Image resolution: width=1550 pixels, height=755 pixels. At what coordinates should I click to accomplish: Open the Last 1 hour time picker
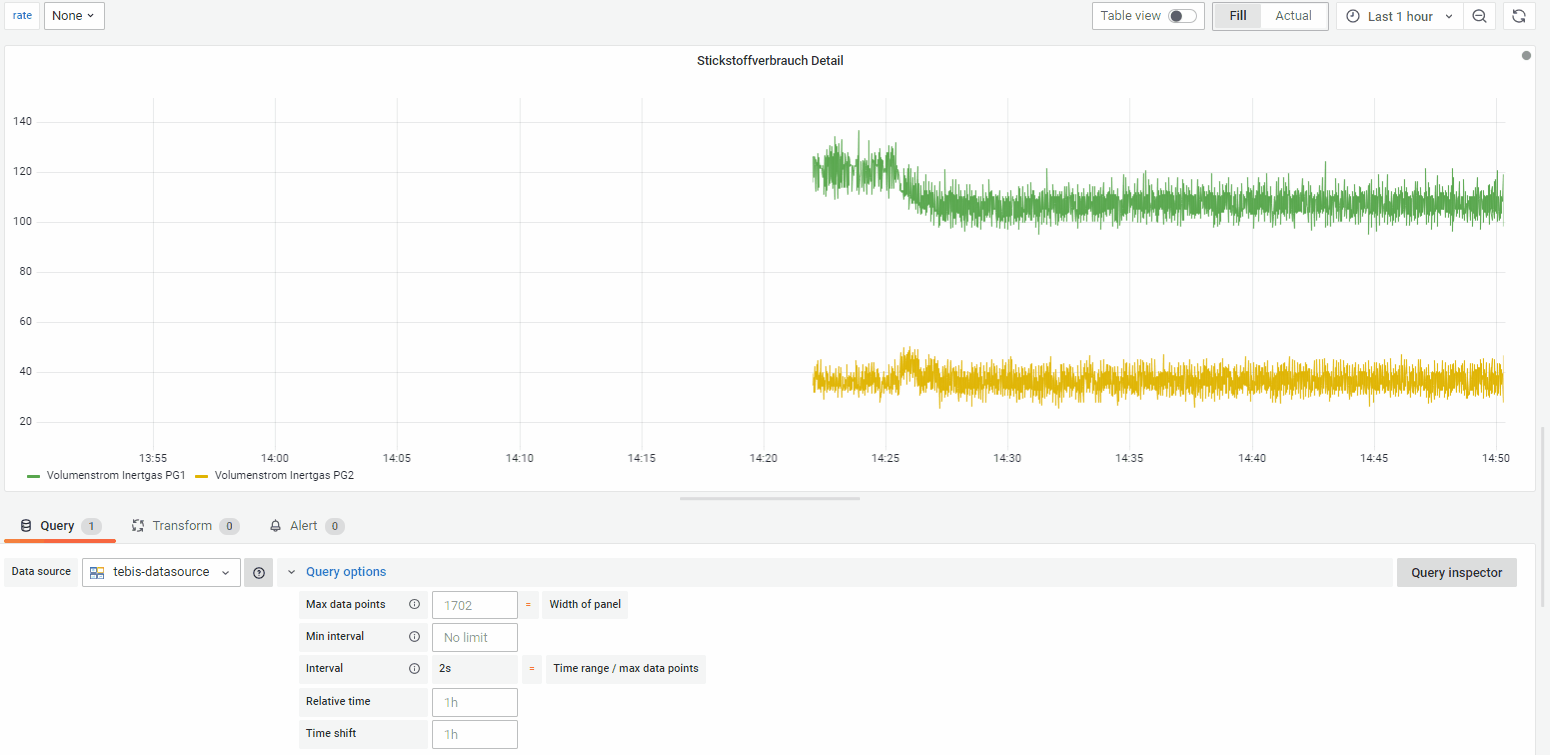(1400, 16)
